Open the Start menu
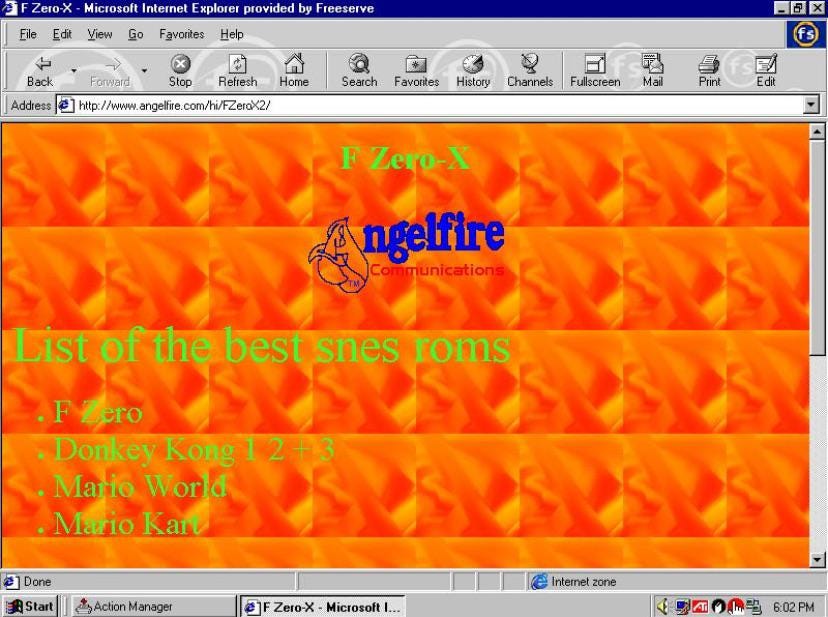The width and height of the screenshot is (828, 617). [x=30, y=605]
